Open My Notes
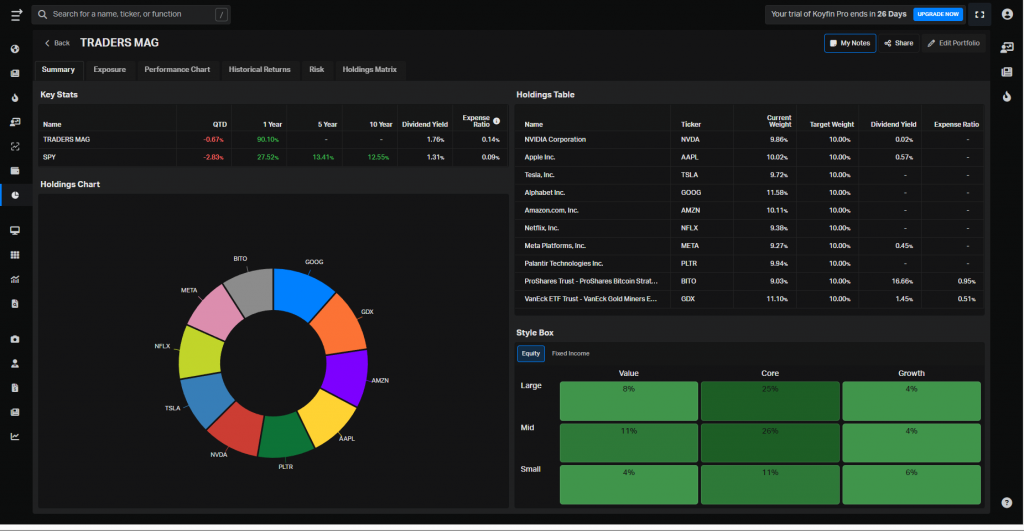The height and width of the screenshot is (531, 1024). pyautogui.click(x=850, y=43)
